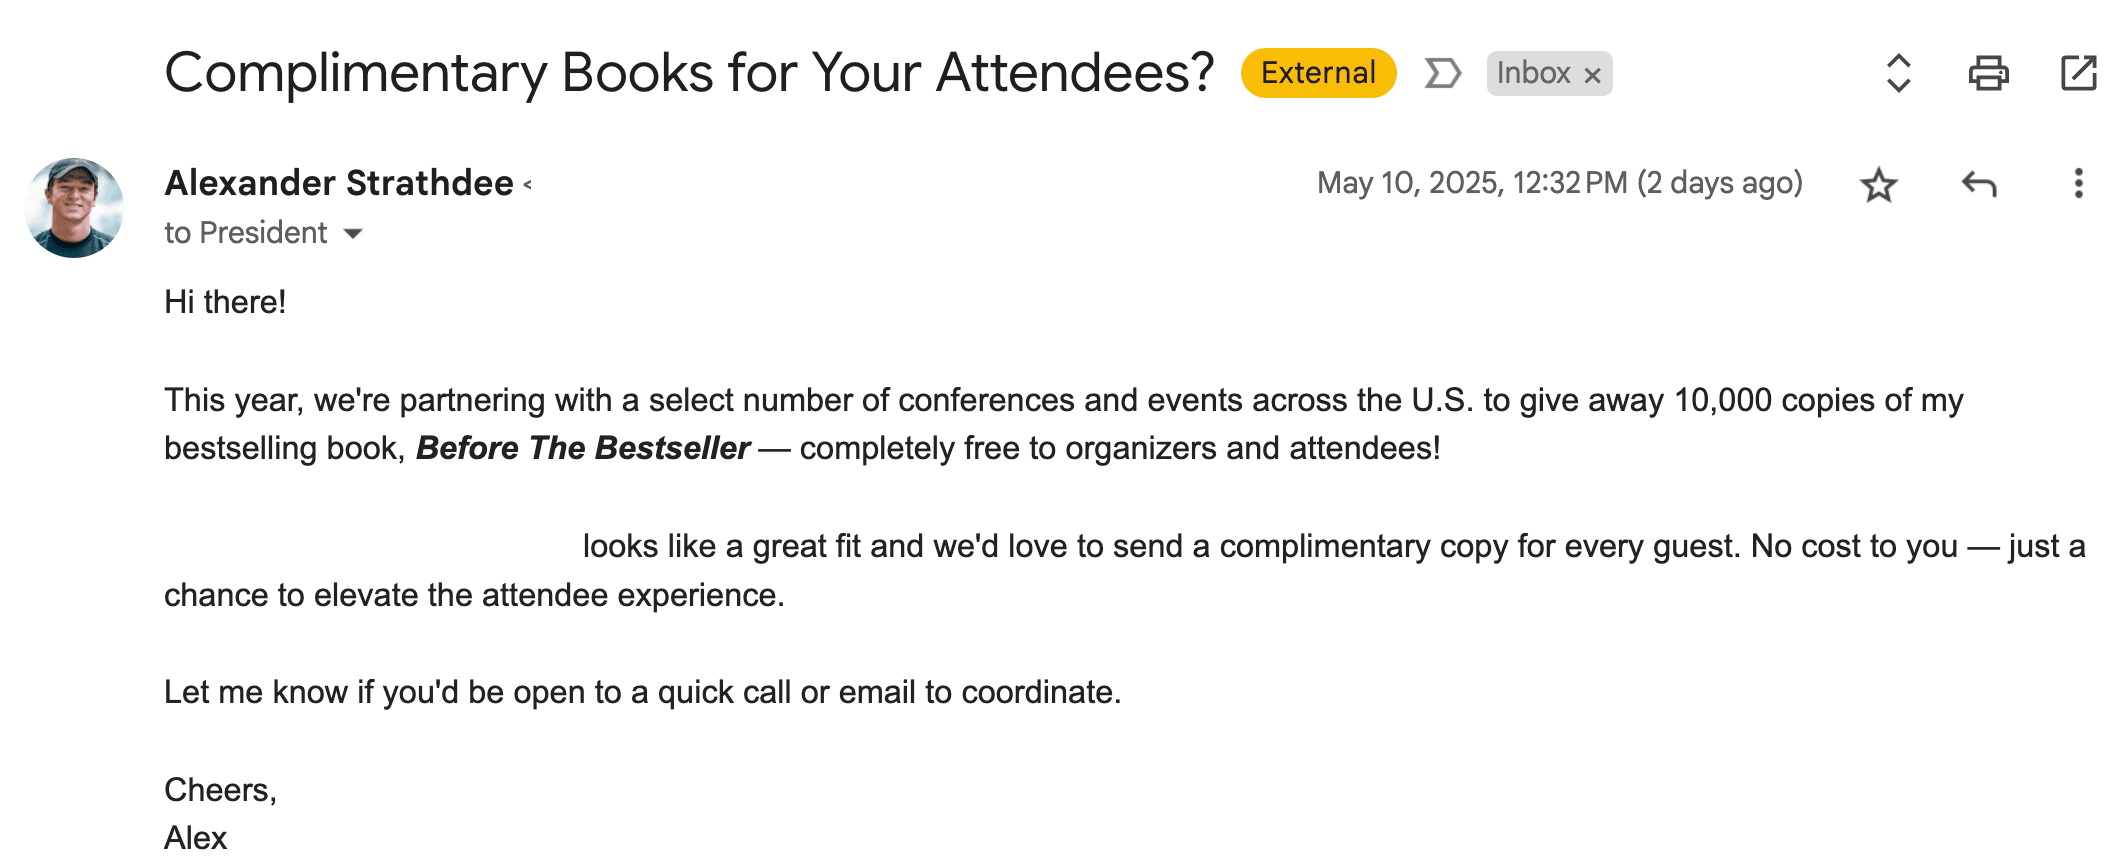The height and width of the screenshot is (868, 2128).
Task: Click the yellow External badge
Action: [x=1318, y=73]
